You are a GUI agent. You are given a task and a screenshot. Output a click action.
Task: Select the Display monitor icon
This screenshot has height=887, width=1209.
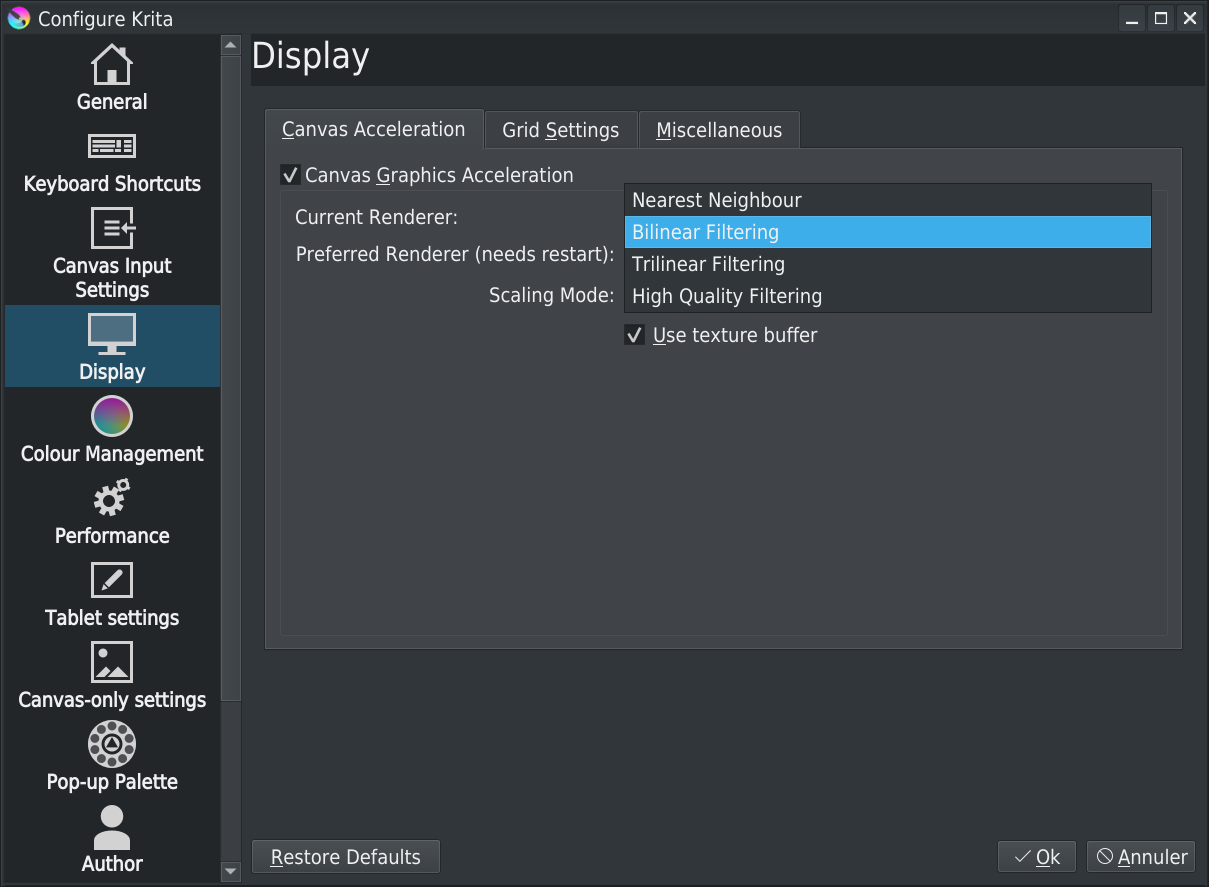112,334
